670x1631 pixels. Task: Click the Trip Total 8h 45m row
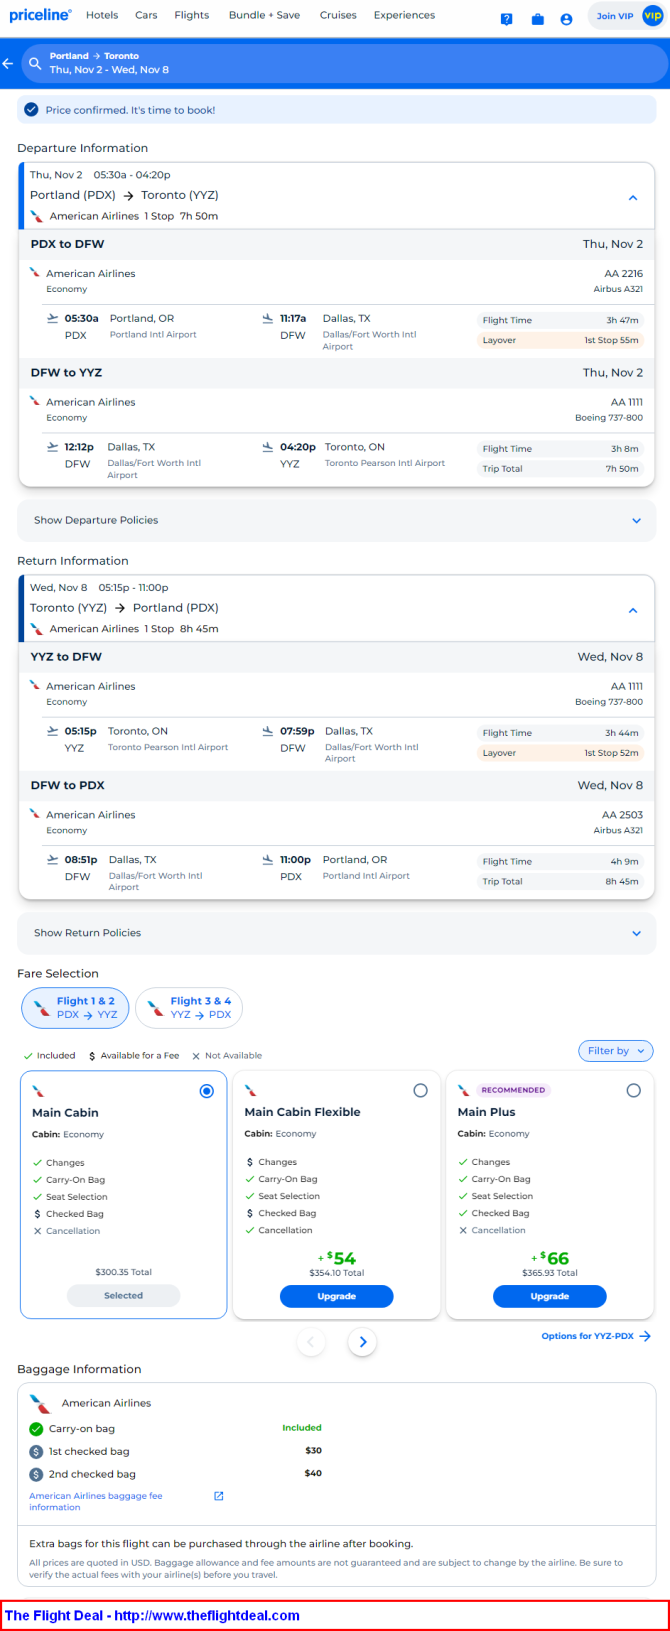point(560,881)
